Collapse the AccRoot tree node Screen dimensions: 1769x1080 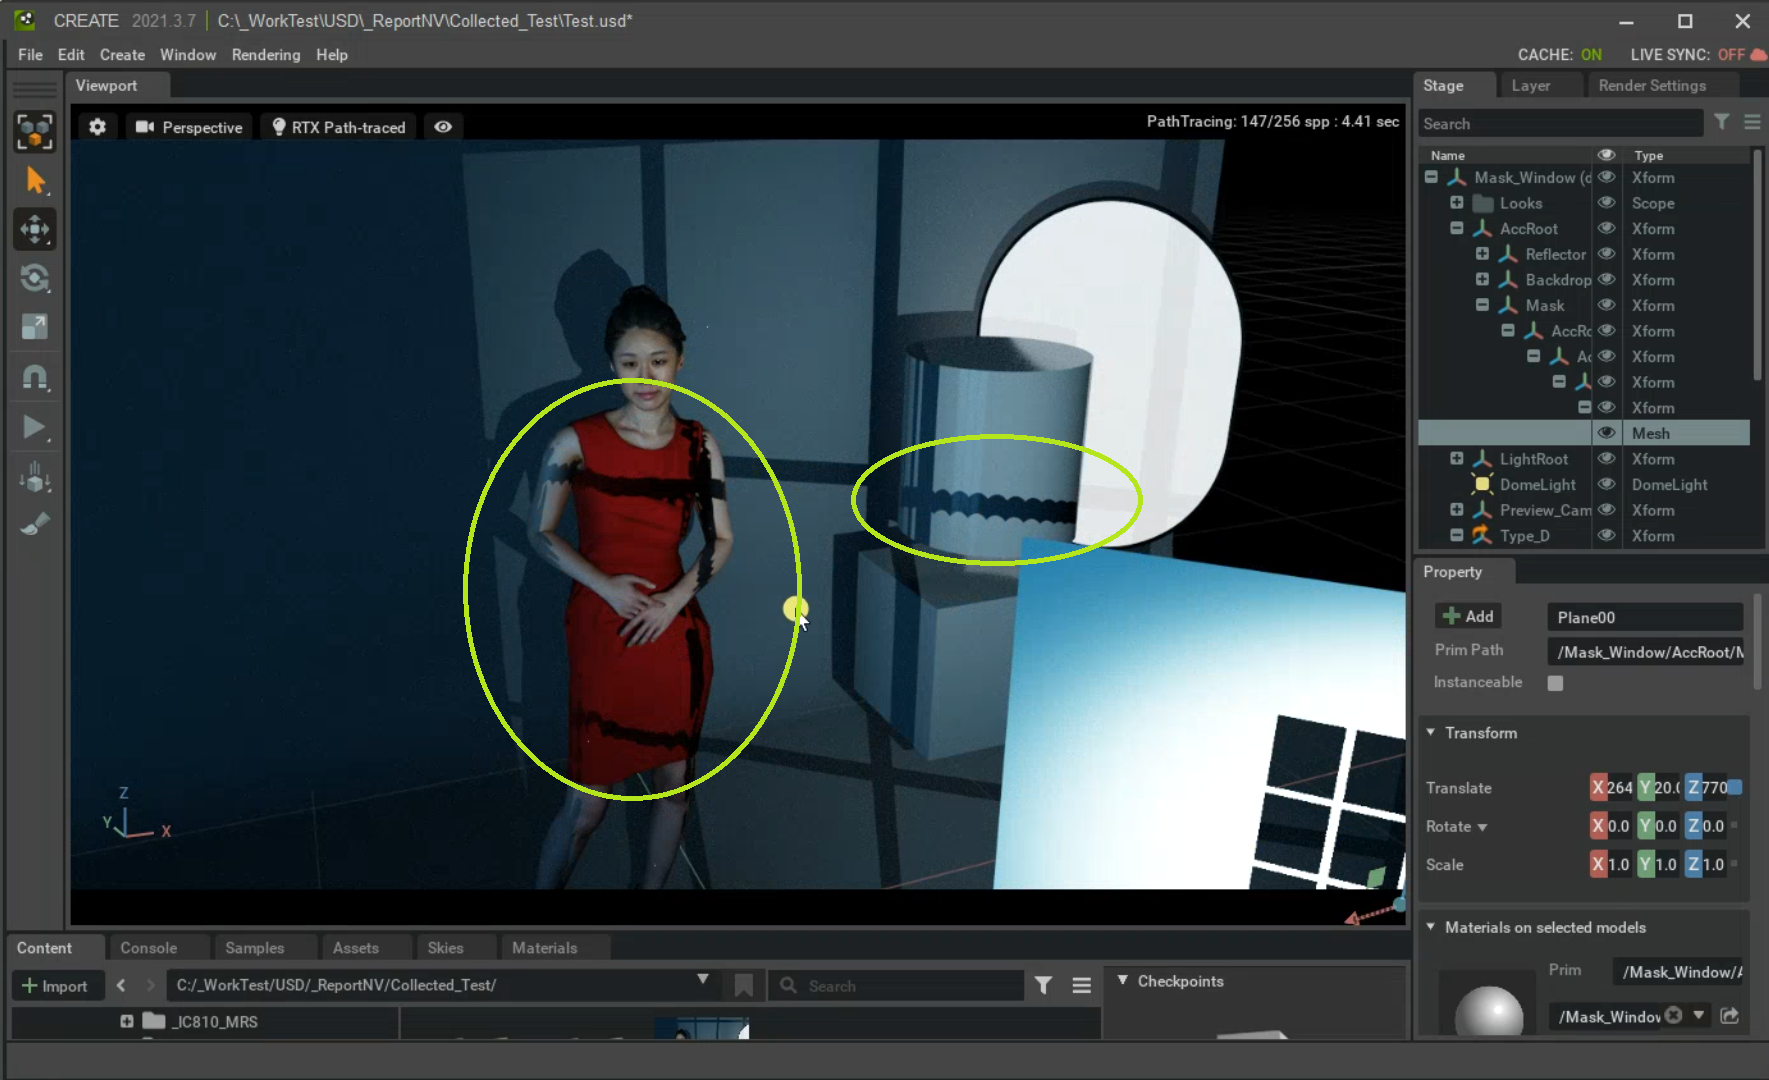(1457, 228)
